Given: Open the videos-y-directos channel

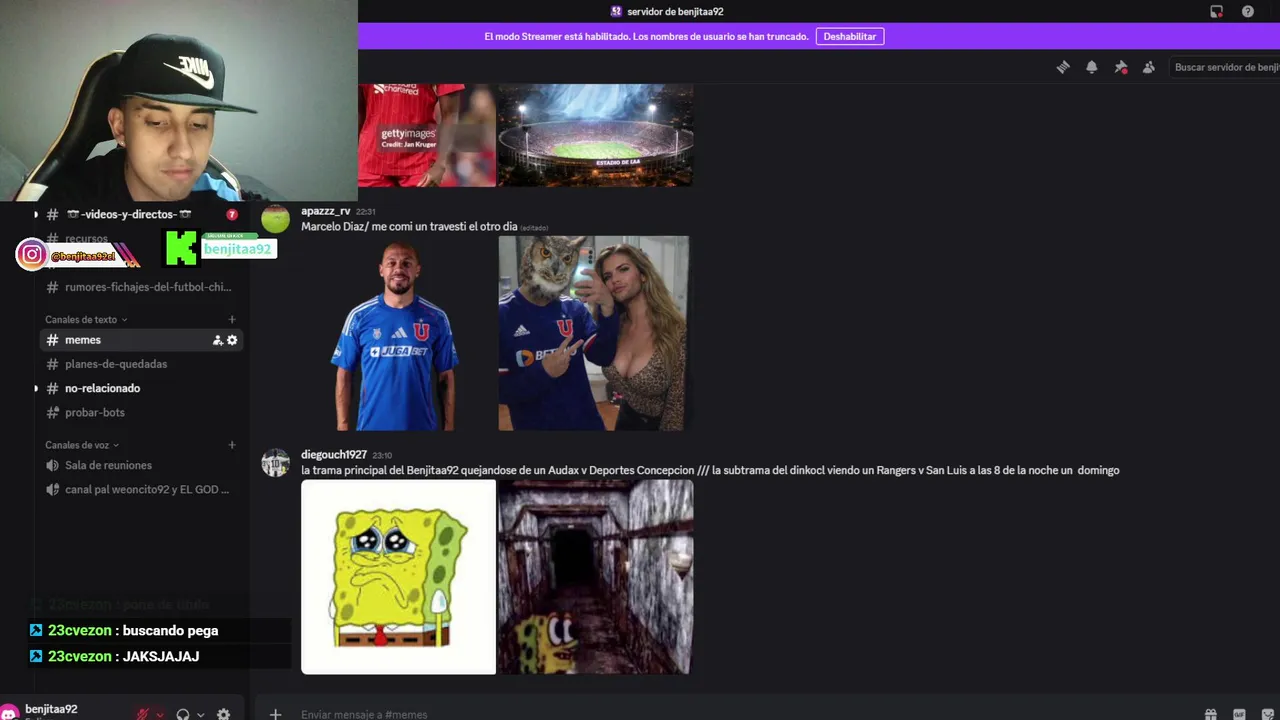Looking at the screenshot, I should click(139, 215).
